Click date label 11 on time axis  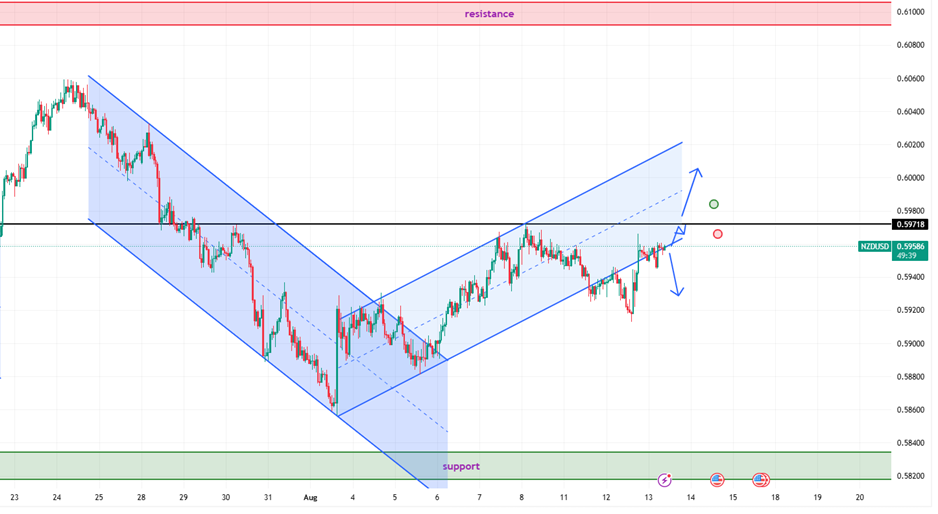[564, 497]
